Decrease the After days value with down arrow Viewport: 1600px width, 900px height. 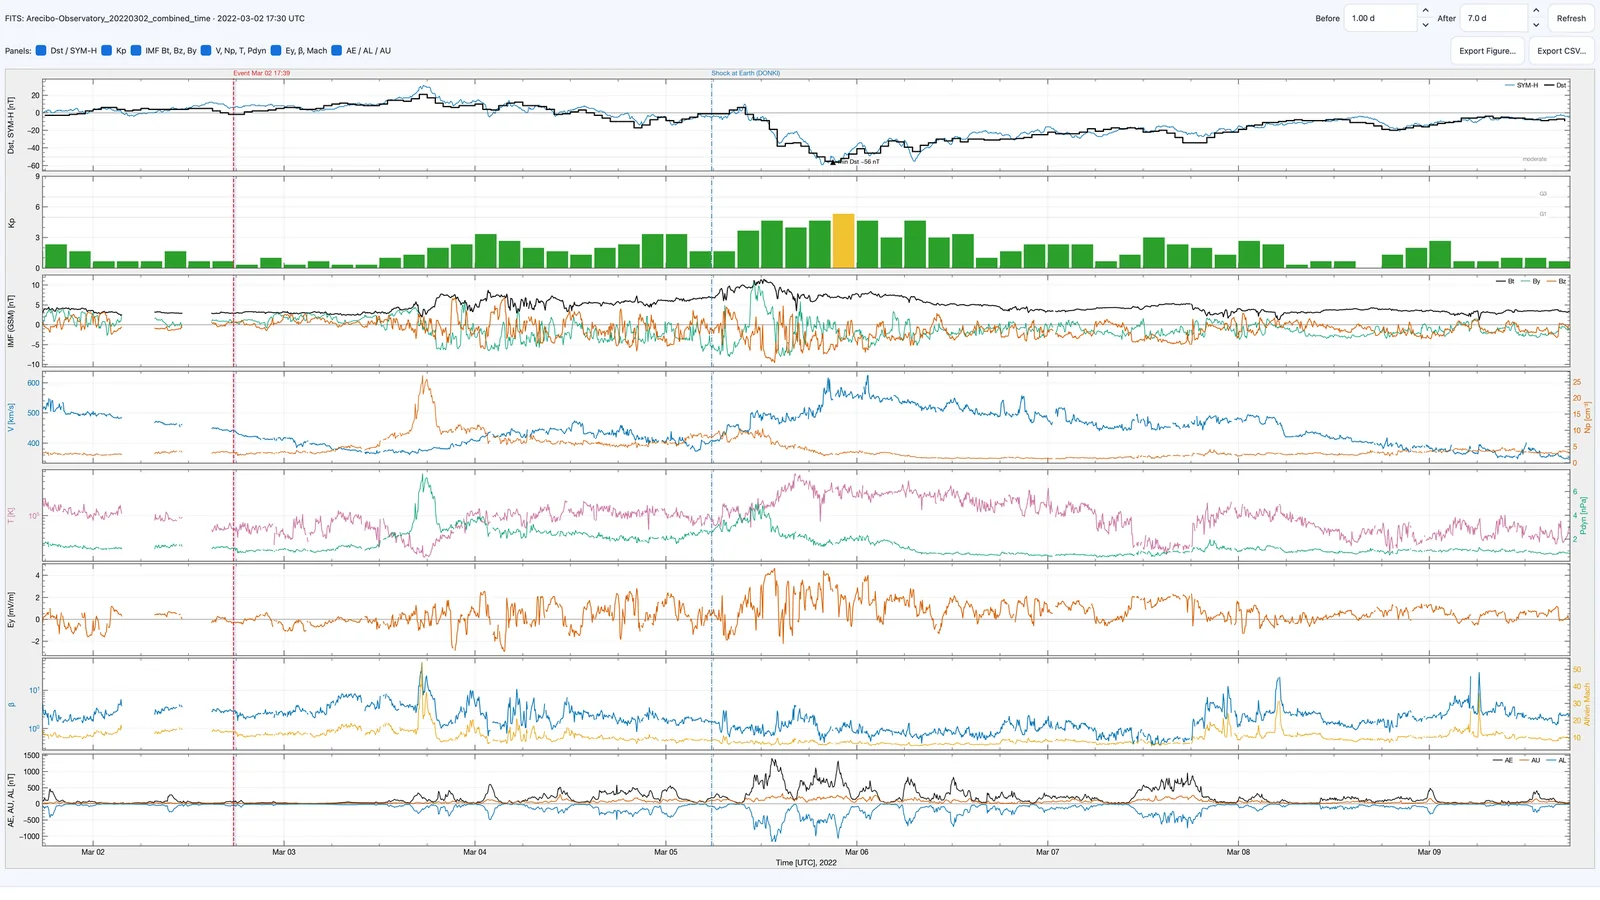click(1536, 25)
